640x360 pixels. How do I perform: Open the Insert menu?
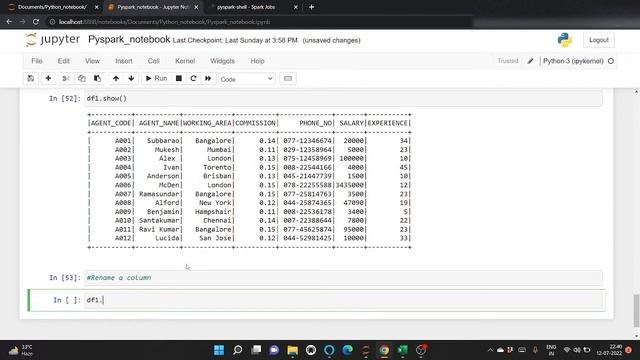(124, 61)
